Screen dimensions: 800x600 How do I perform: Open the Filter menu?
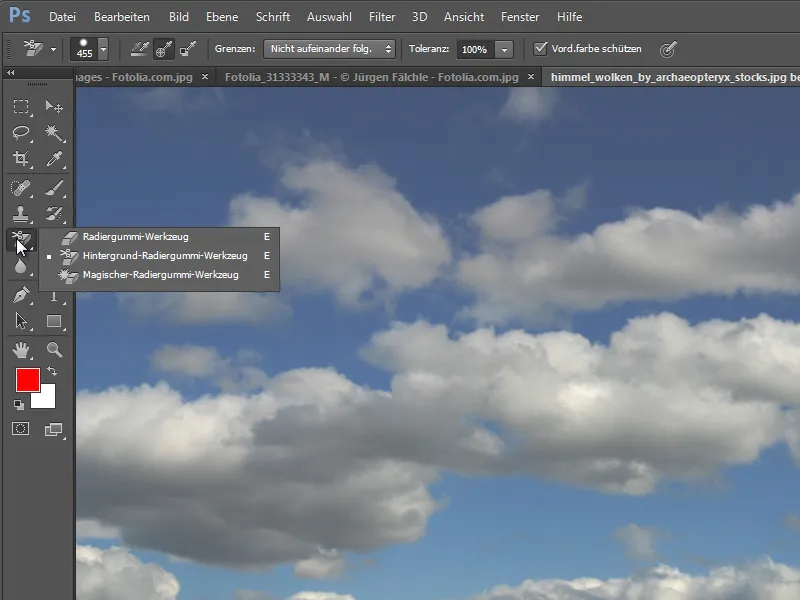pyautogui.click(x=382, y=17)
